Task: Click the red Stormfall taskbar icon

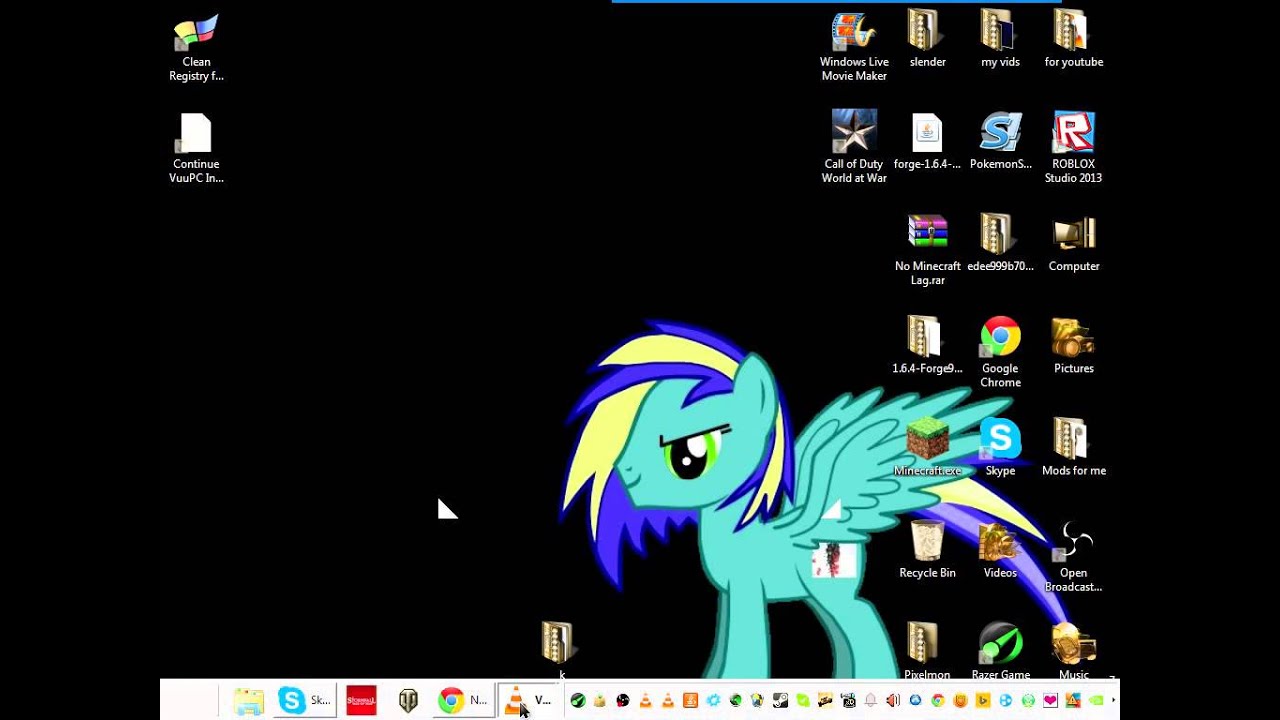Action: click(361, 701)
